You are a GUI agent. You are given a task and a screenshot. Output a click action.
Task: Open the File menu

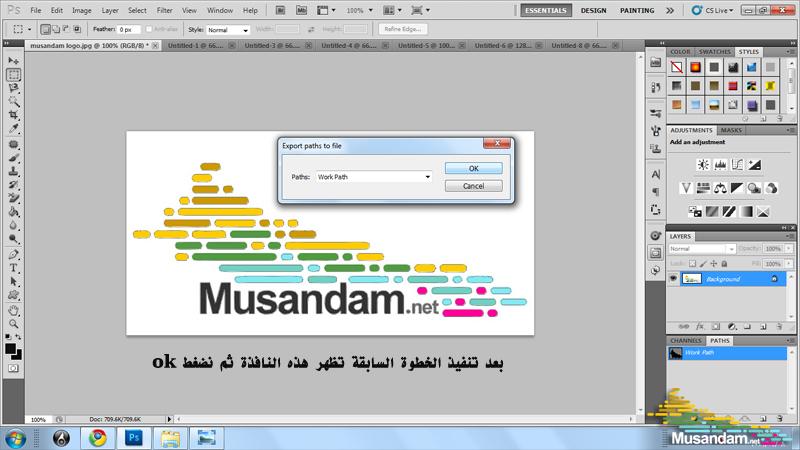point(36,10)
